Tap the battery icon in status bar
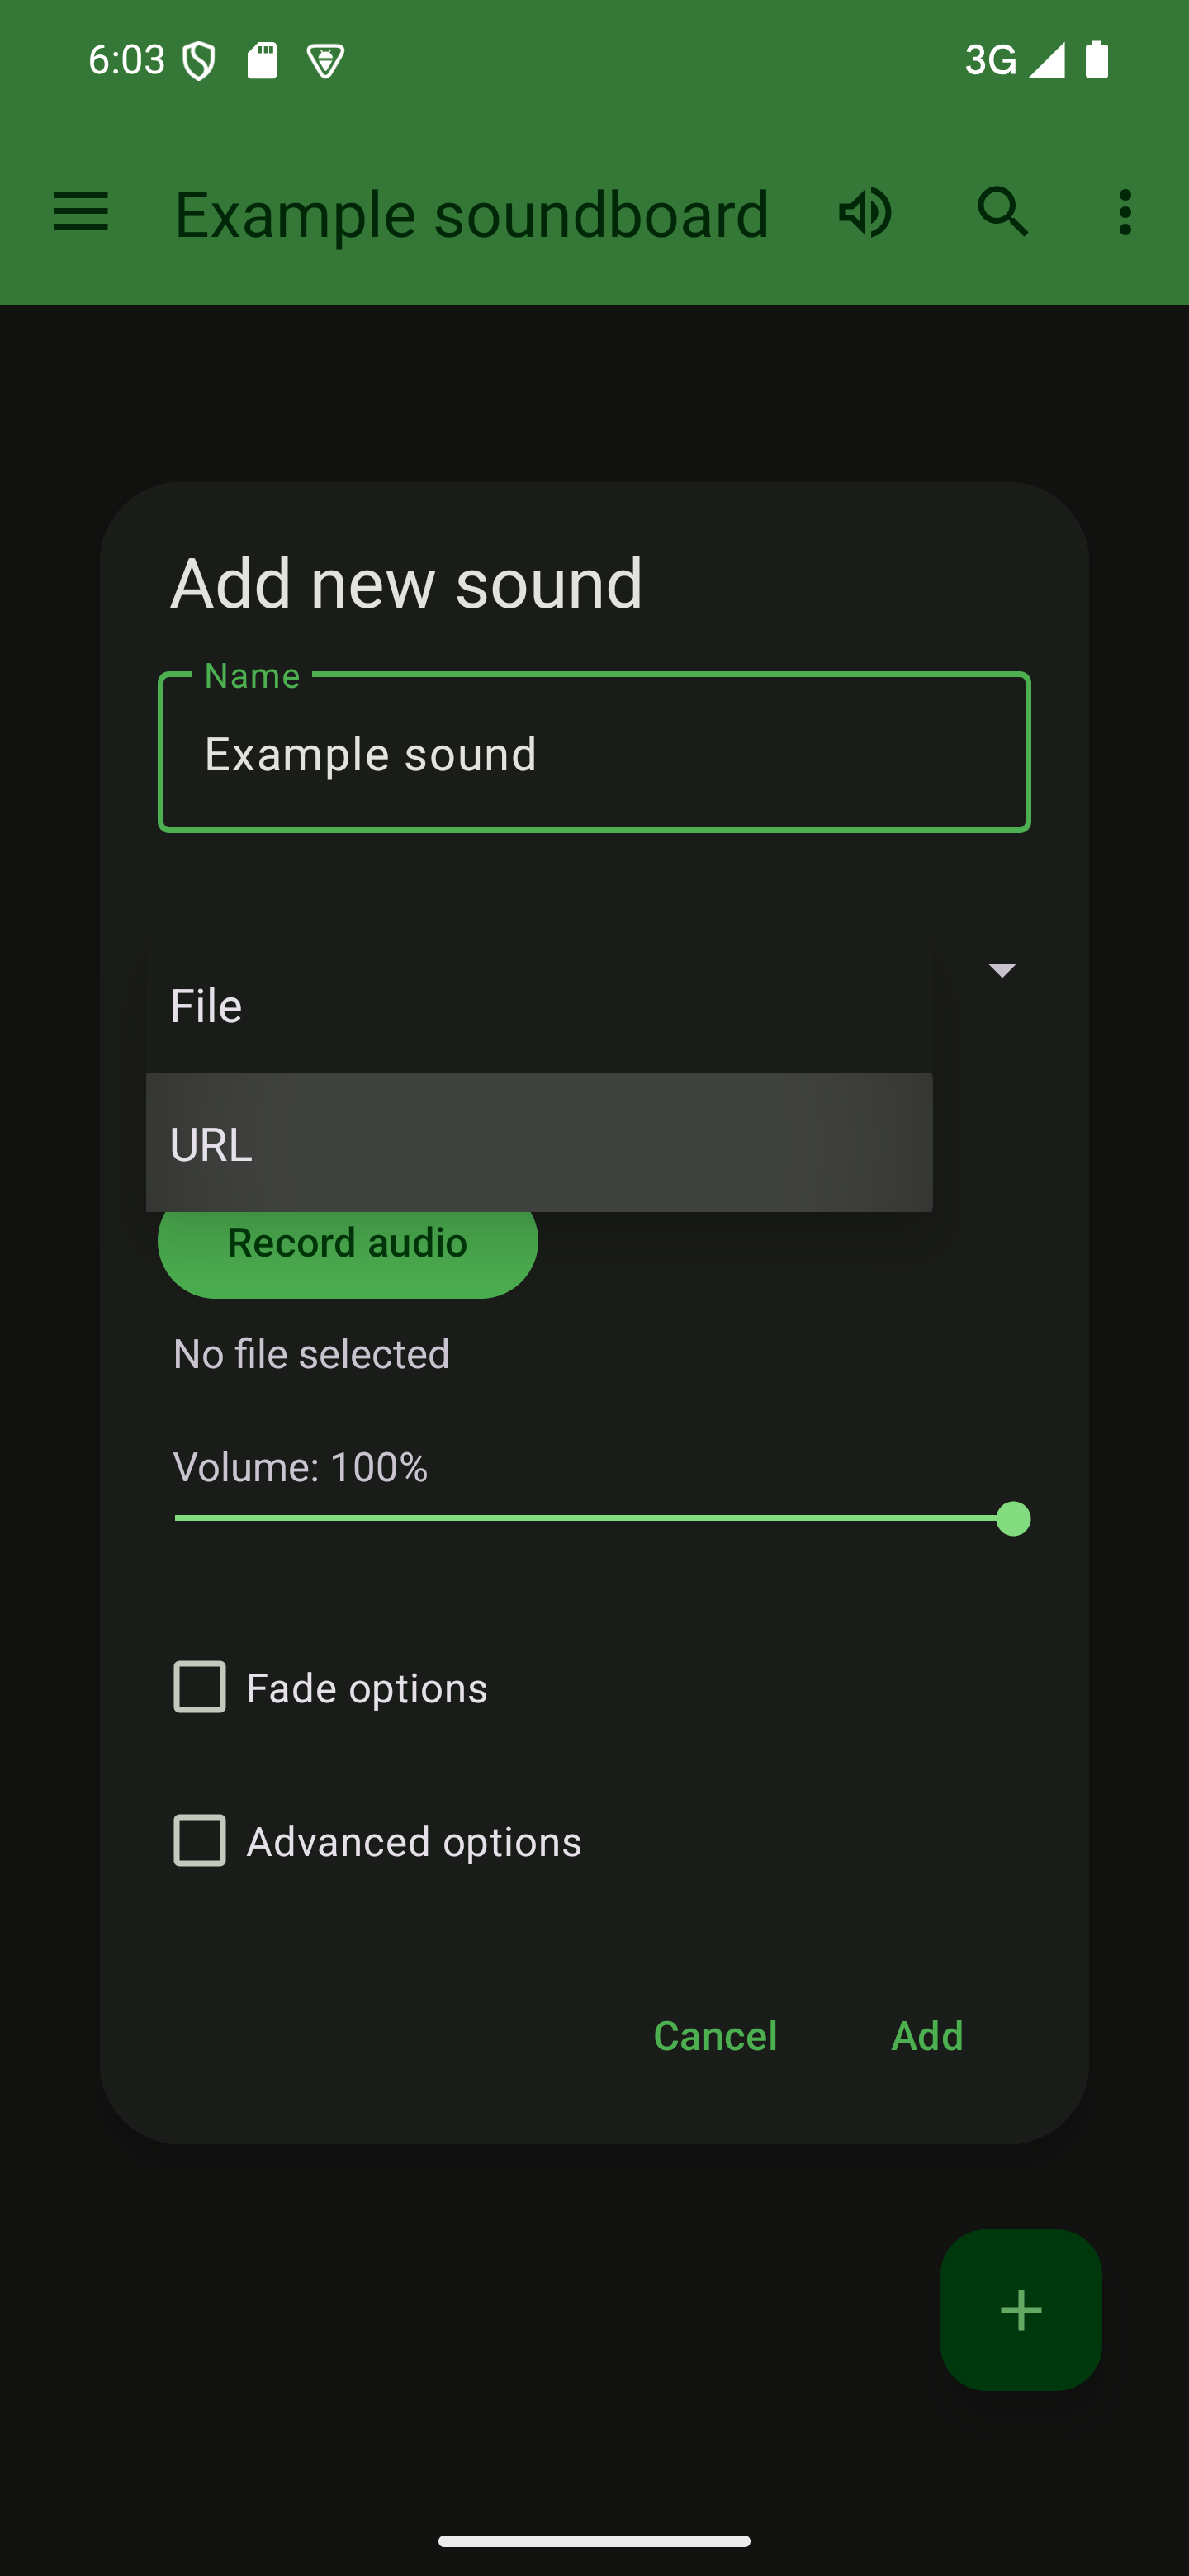The width and height of the screenshot is (1189, 2576). click(x=1097, y=60)
